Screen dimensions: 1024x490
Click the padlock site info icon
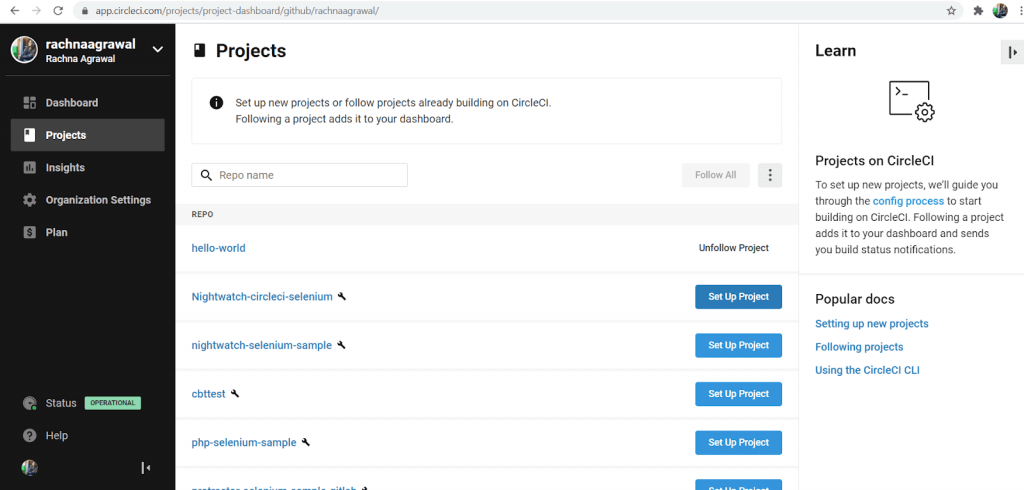pos(84,11)
